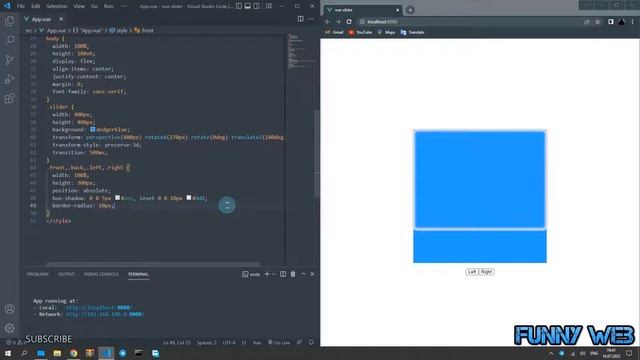Image resolution: width=640 pixels, height=360 pixels.
Task: Bookmark this page with the star icon
Action: pyautogui.click(x=598, y=22)
